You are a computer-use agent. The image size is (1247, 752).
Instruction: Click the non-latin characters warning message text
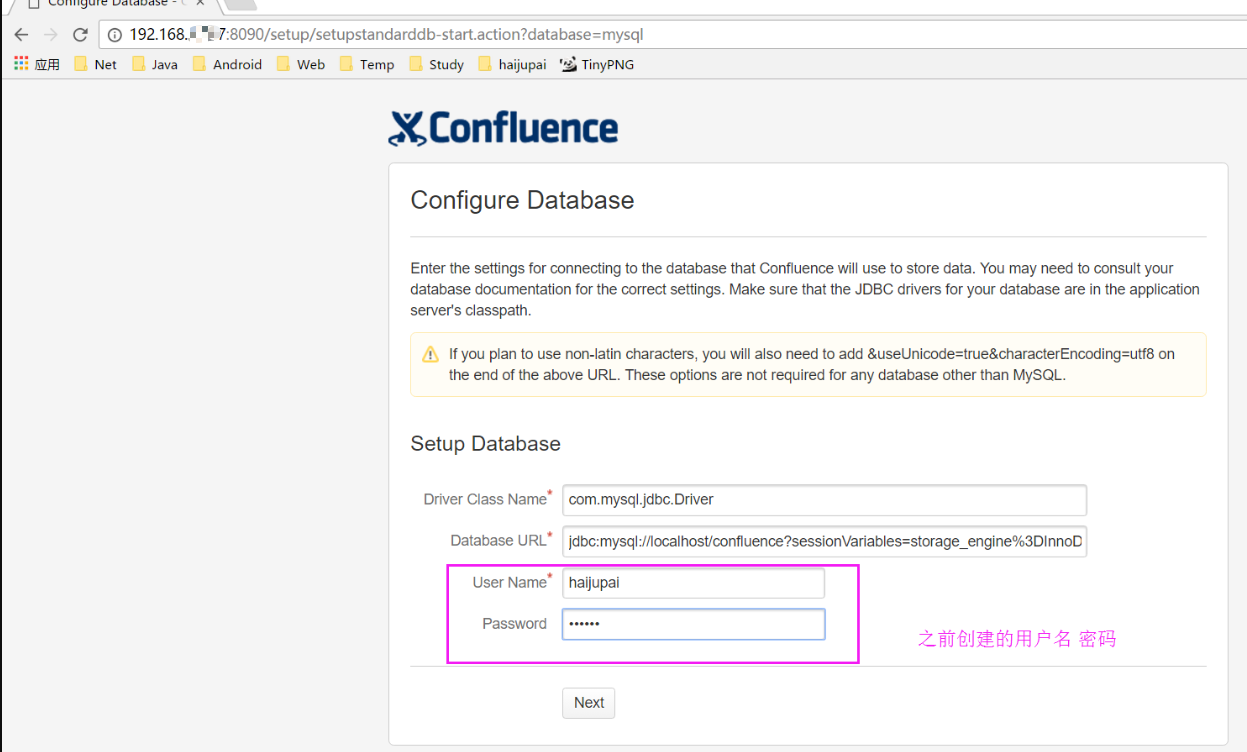point(812,365)
